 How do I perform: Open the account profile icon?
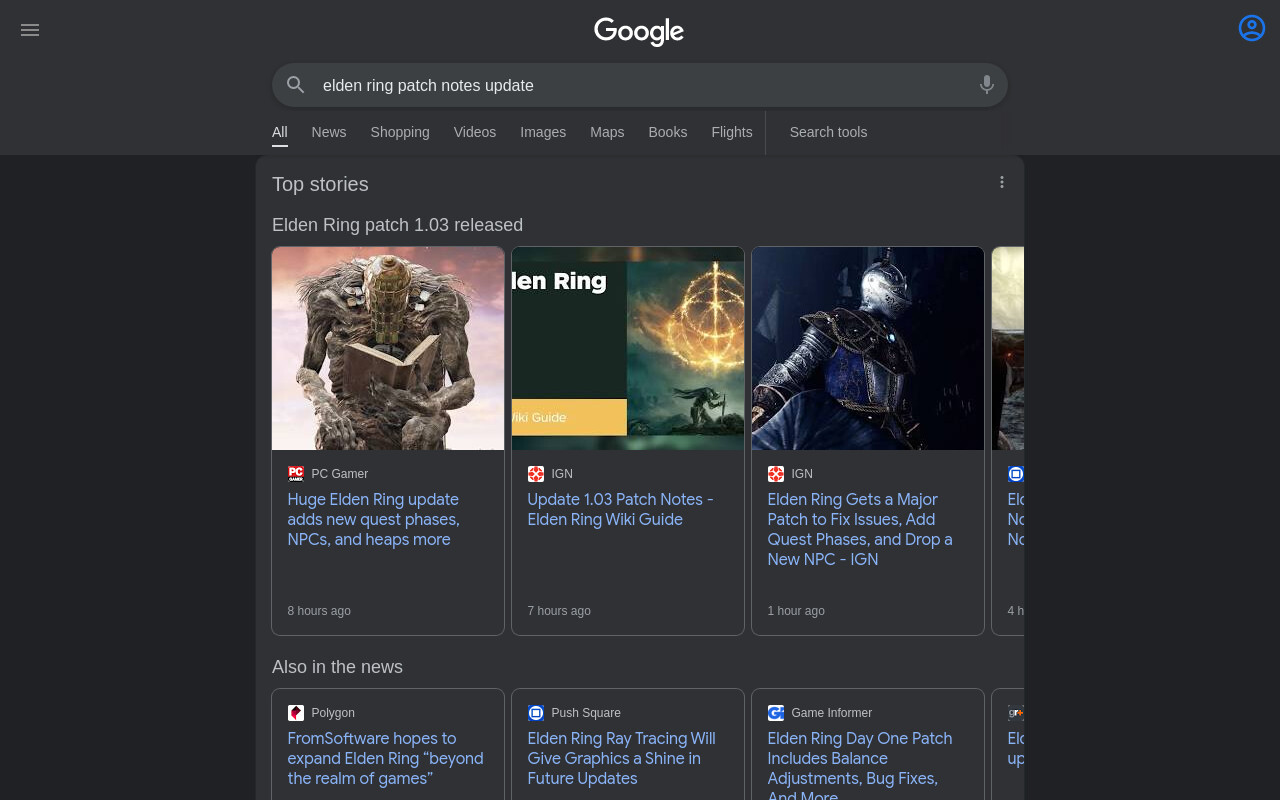1252,28
